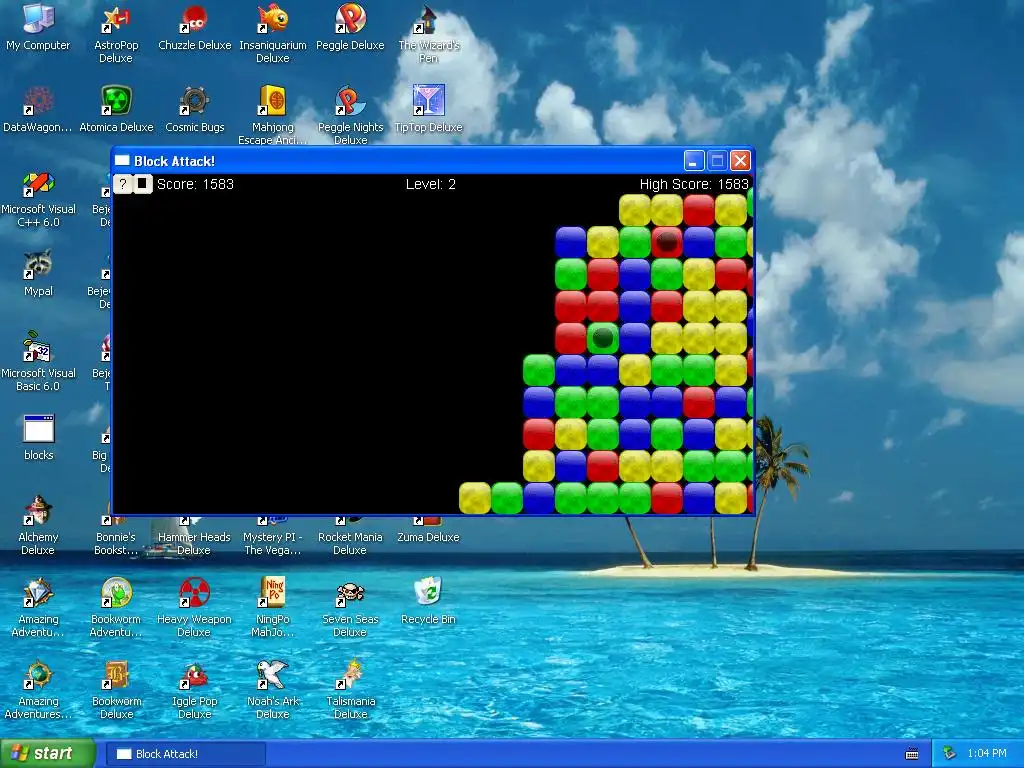The image size is (1024, 768).
Task: Click the leftmost yellow block in bottom row
Action: [x=475, y=498]
